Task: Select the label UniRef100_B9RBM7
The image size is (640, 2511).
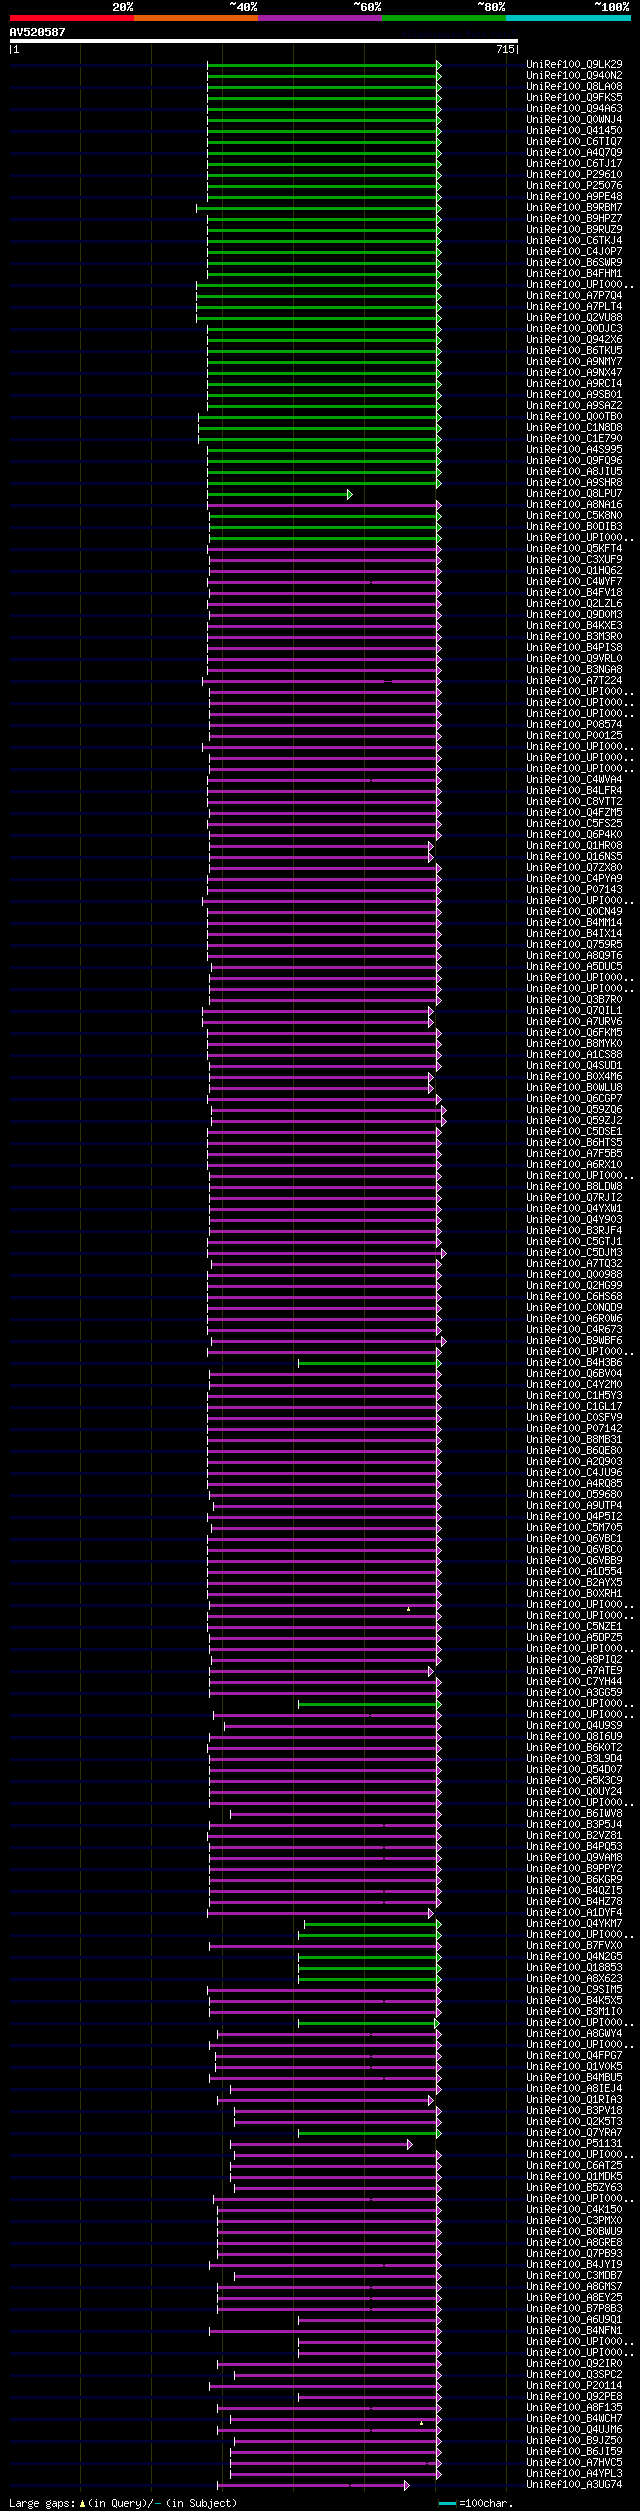Action: click(574, 208)
